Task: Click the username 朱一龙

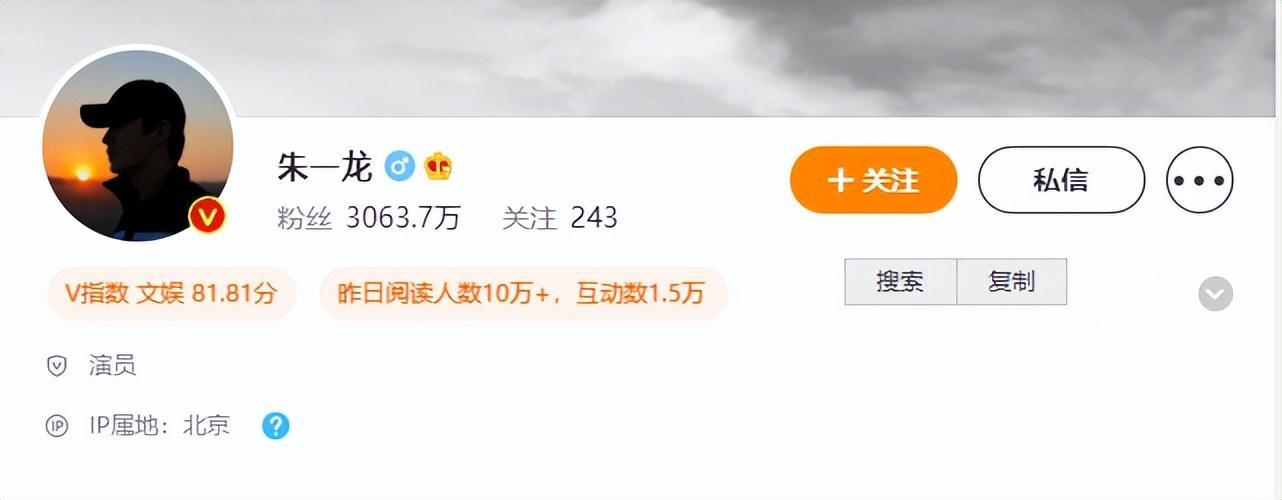Action: [325, 167]
